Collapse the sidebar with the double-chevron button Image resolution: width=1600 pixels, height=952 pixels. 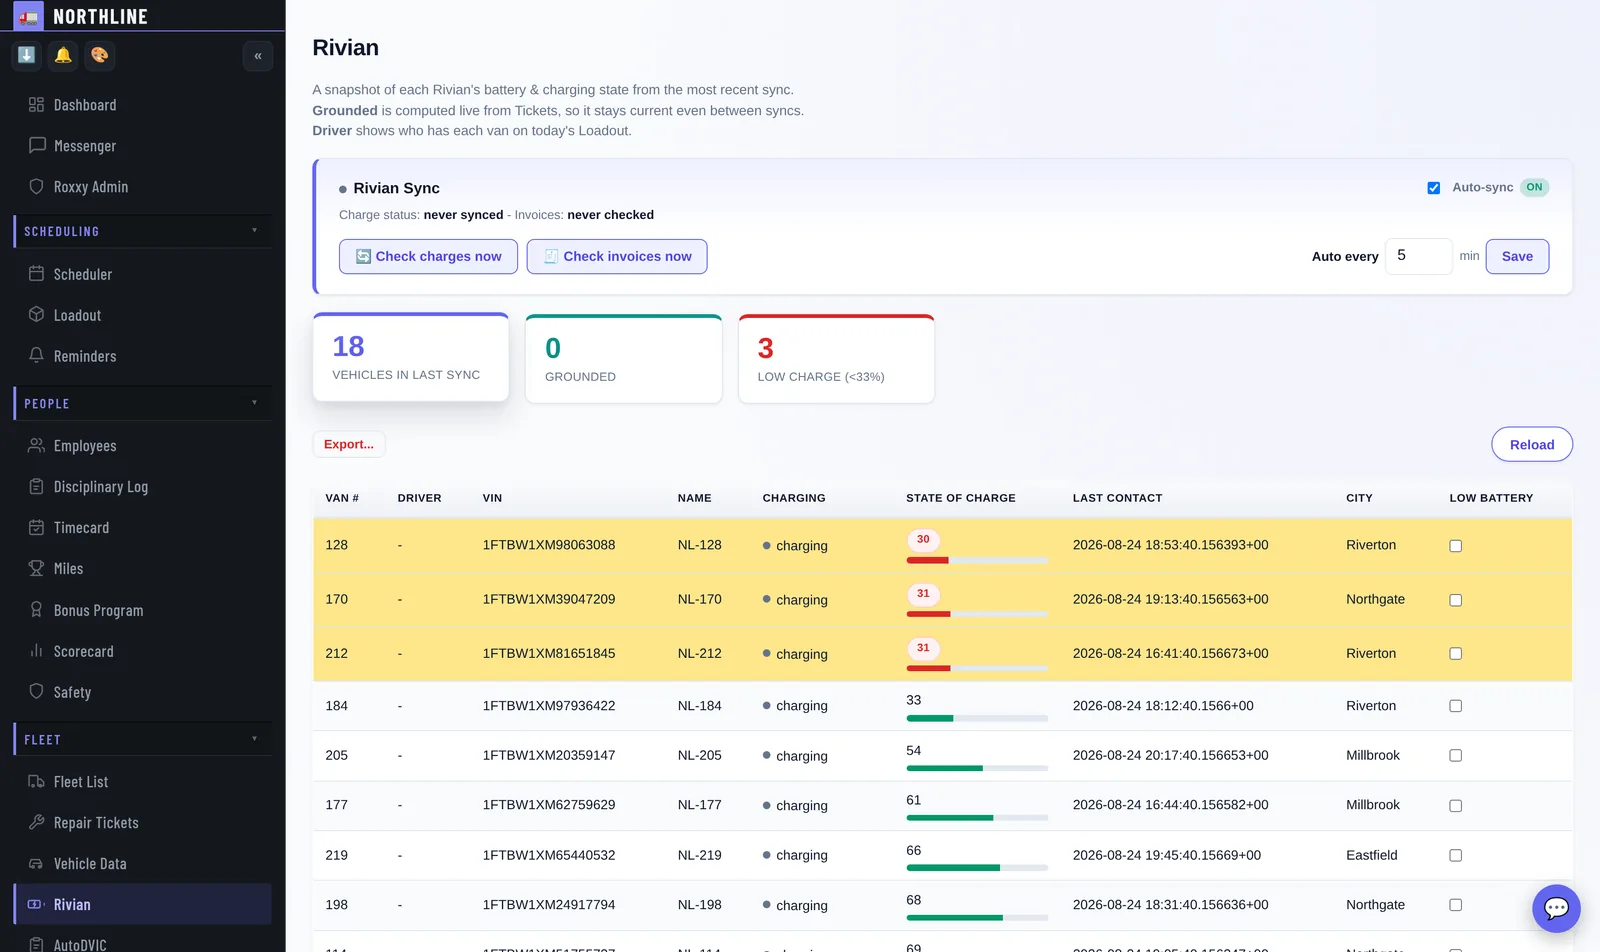point(258,56)
